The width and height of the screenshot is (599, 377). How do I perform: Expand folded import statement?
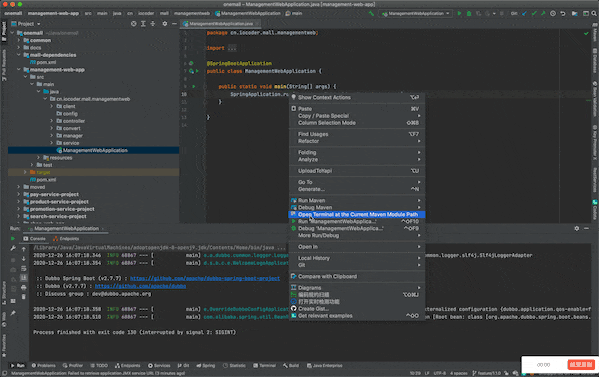pos(232,48)
